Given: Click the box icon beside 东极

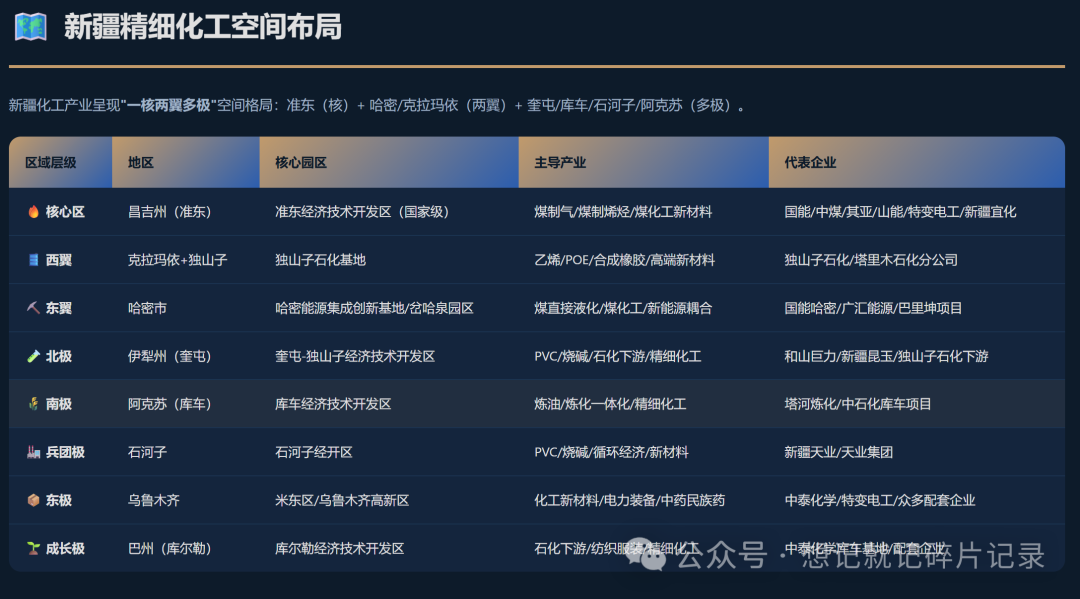Looking at the screenshot, I should pos(33,500).
